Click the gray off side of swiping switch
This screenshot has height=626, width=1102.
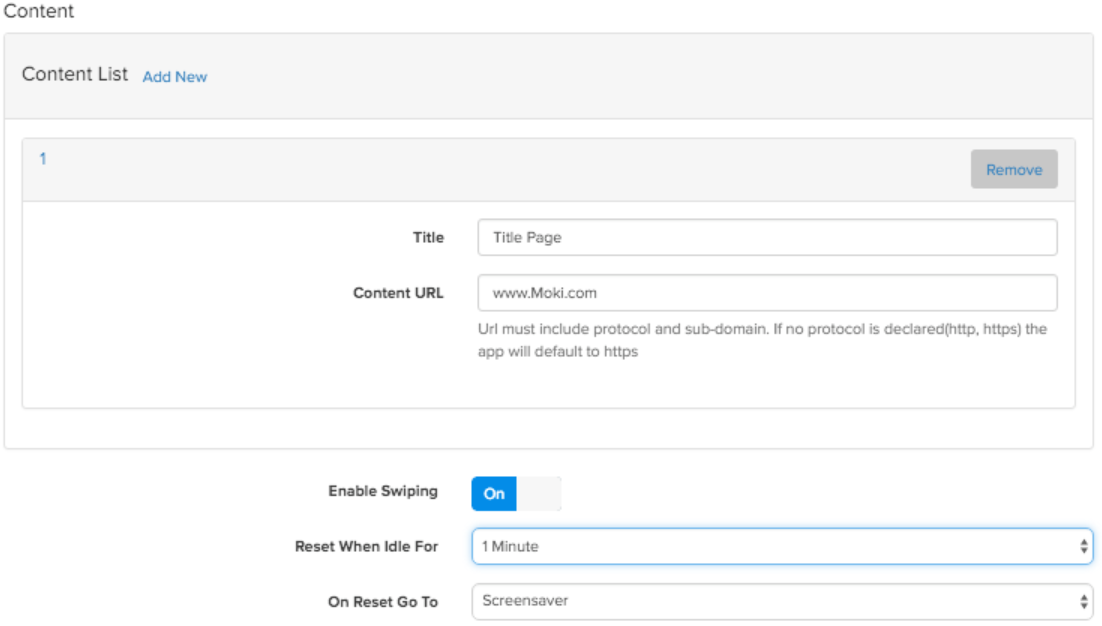(x=539, y=493)
